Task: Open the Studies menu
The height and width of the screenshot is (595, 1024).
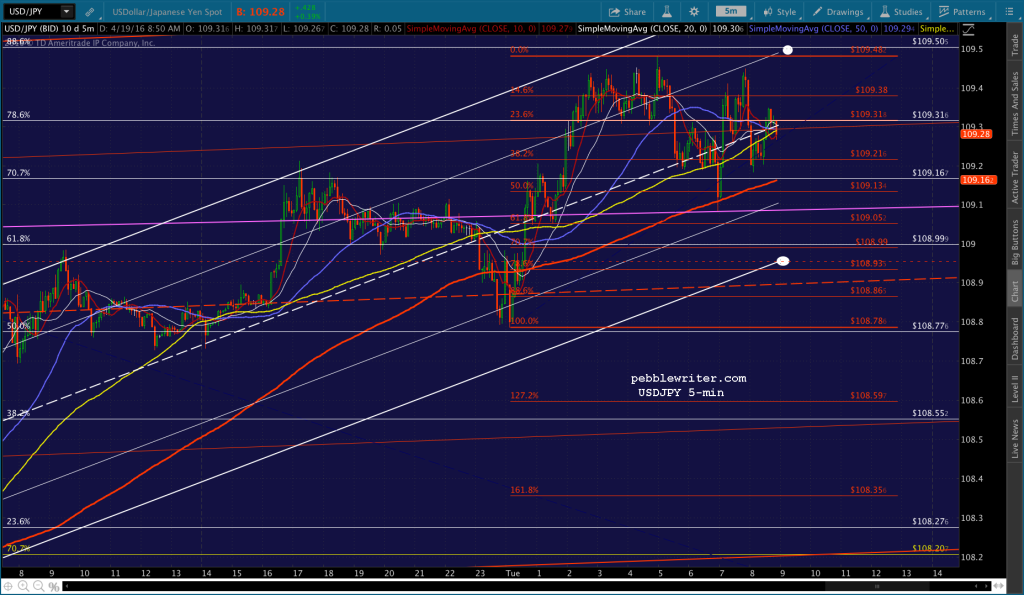Action: [901, 12]
